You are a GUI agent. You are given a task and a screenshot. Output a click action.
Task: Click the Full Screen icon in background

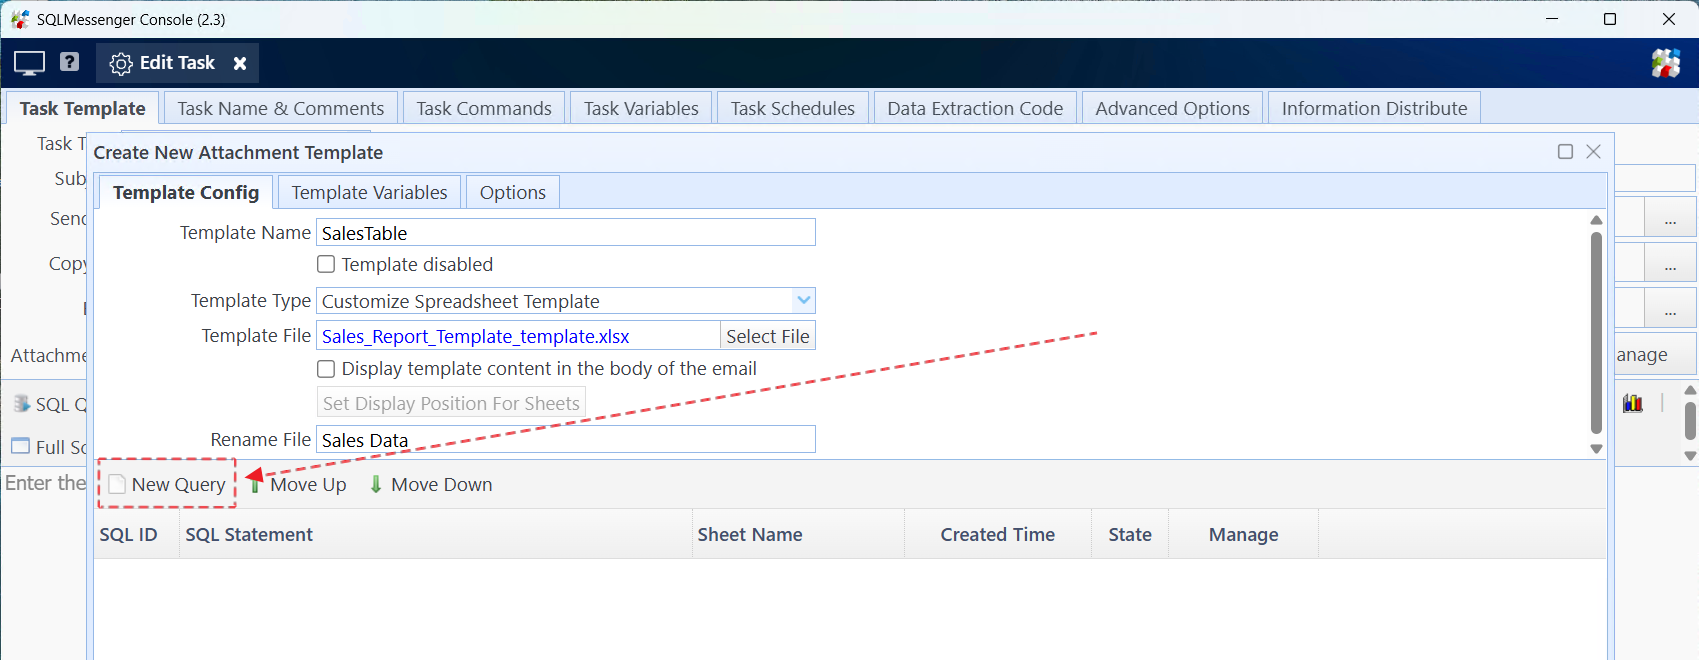pos(20,446)
